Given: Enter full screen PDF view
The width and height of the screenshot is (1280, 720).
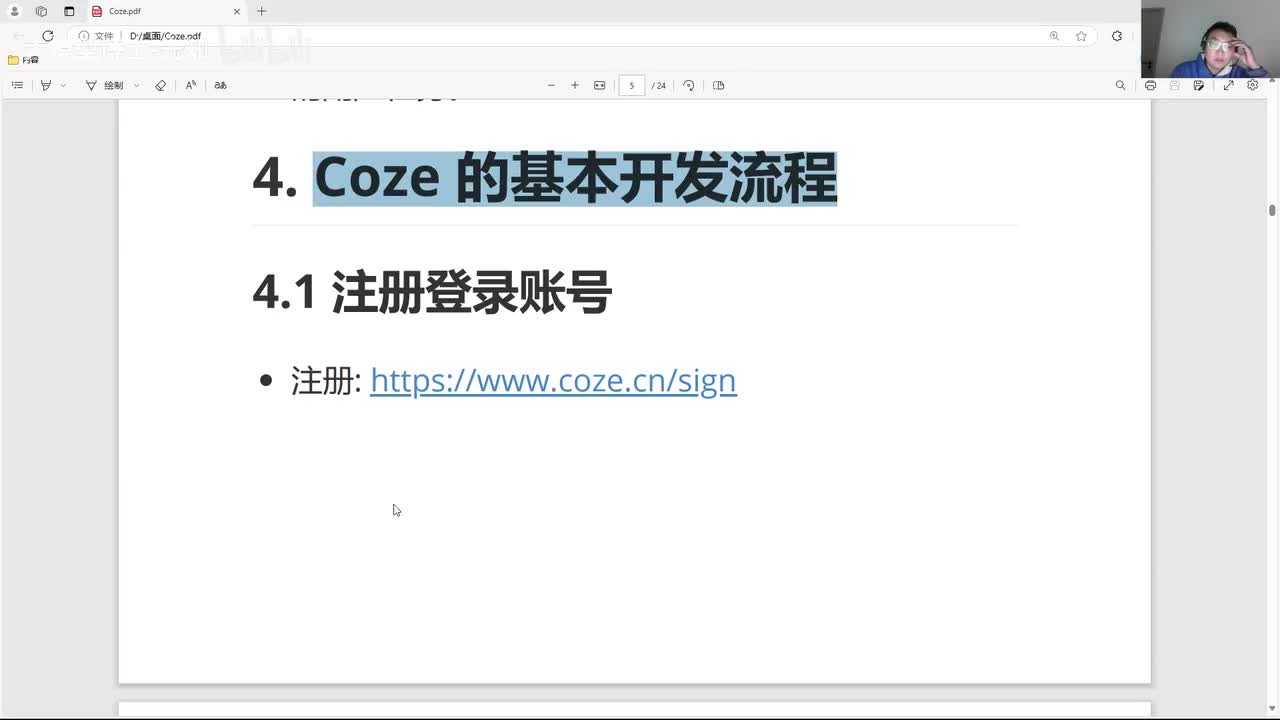Looking at the screenshot, I should pos(1228,85).
